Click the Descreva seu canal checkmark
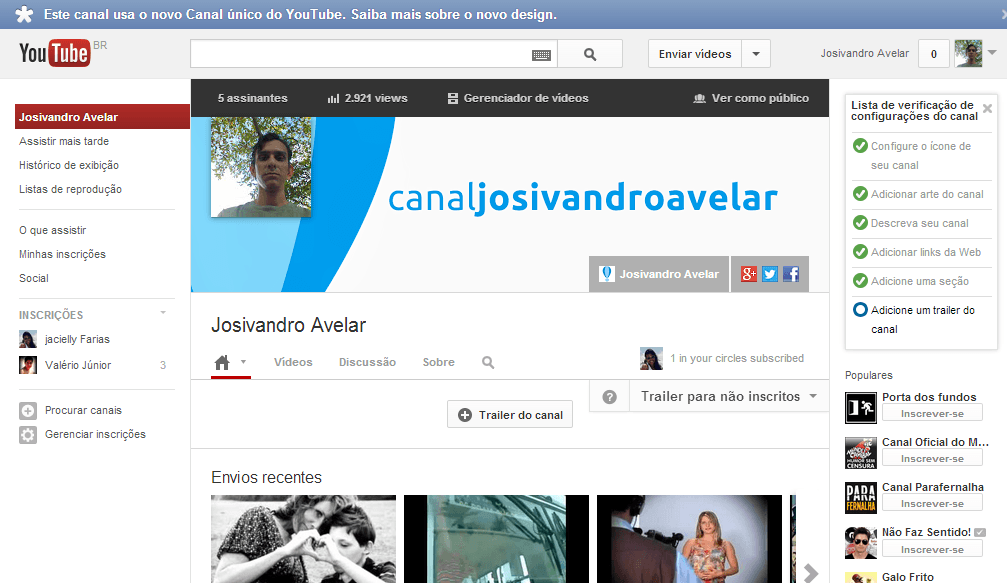The height and width of the screenshot is (583, 1007). coord(860,223)
